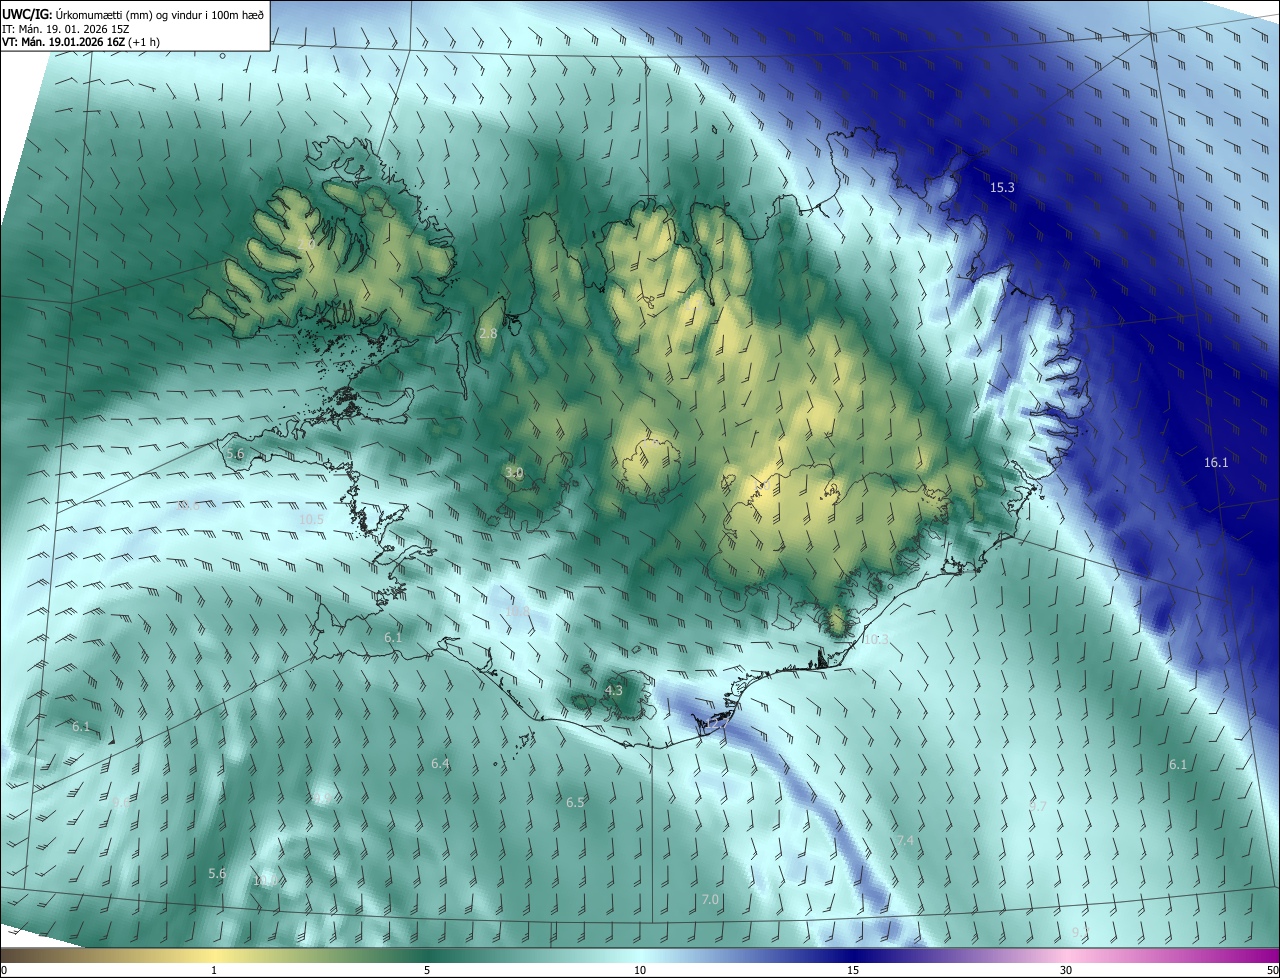The width and height of the screenshot is (1280, 978).
Task: Click the 6.4 value label on the map
Action: [440, 764]
